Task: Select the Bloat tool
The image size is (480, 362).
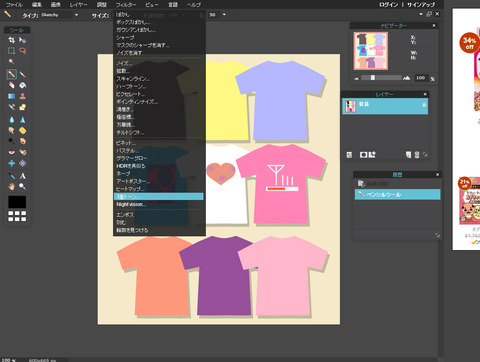Action: [x=12, y=163]
